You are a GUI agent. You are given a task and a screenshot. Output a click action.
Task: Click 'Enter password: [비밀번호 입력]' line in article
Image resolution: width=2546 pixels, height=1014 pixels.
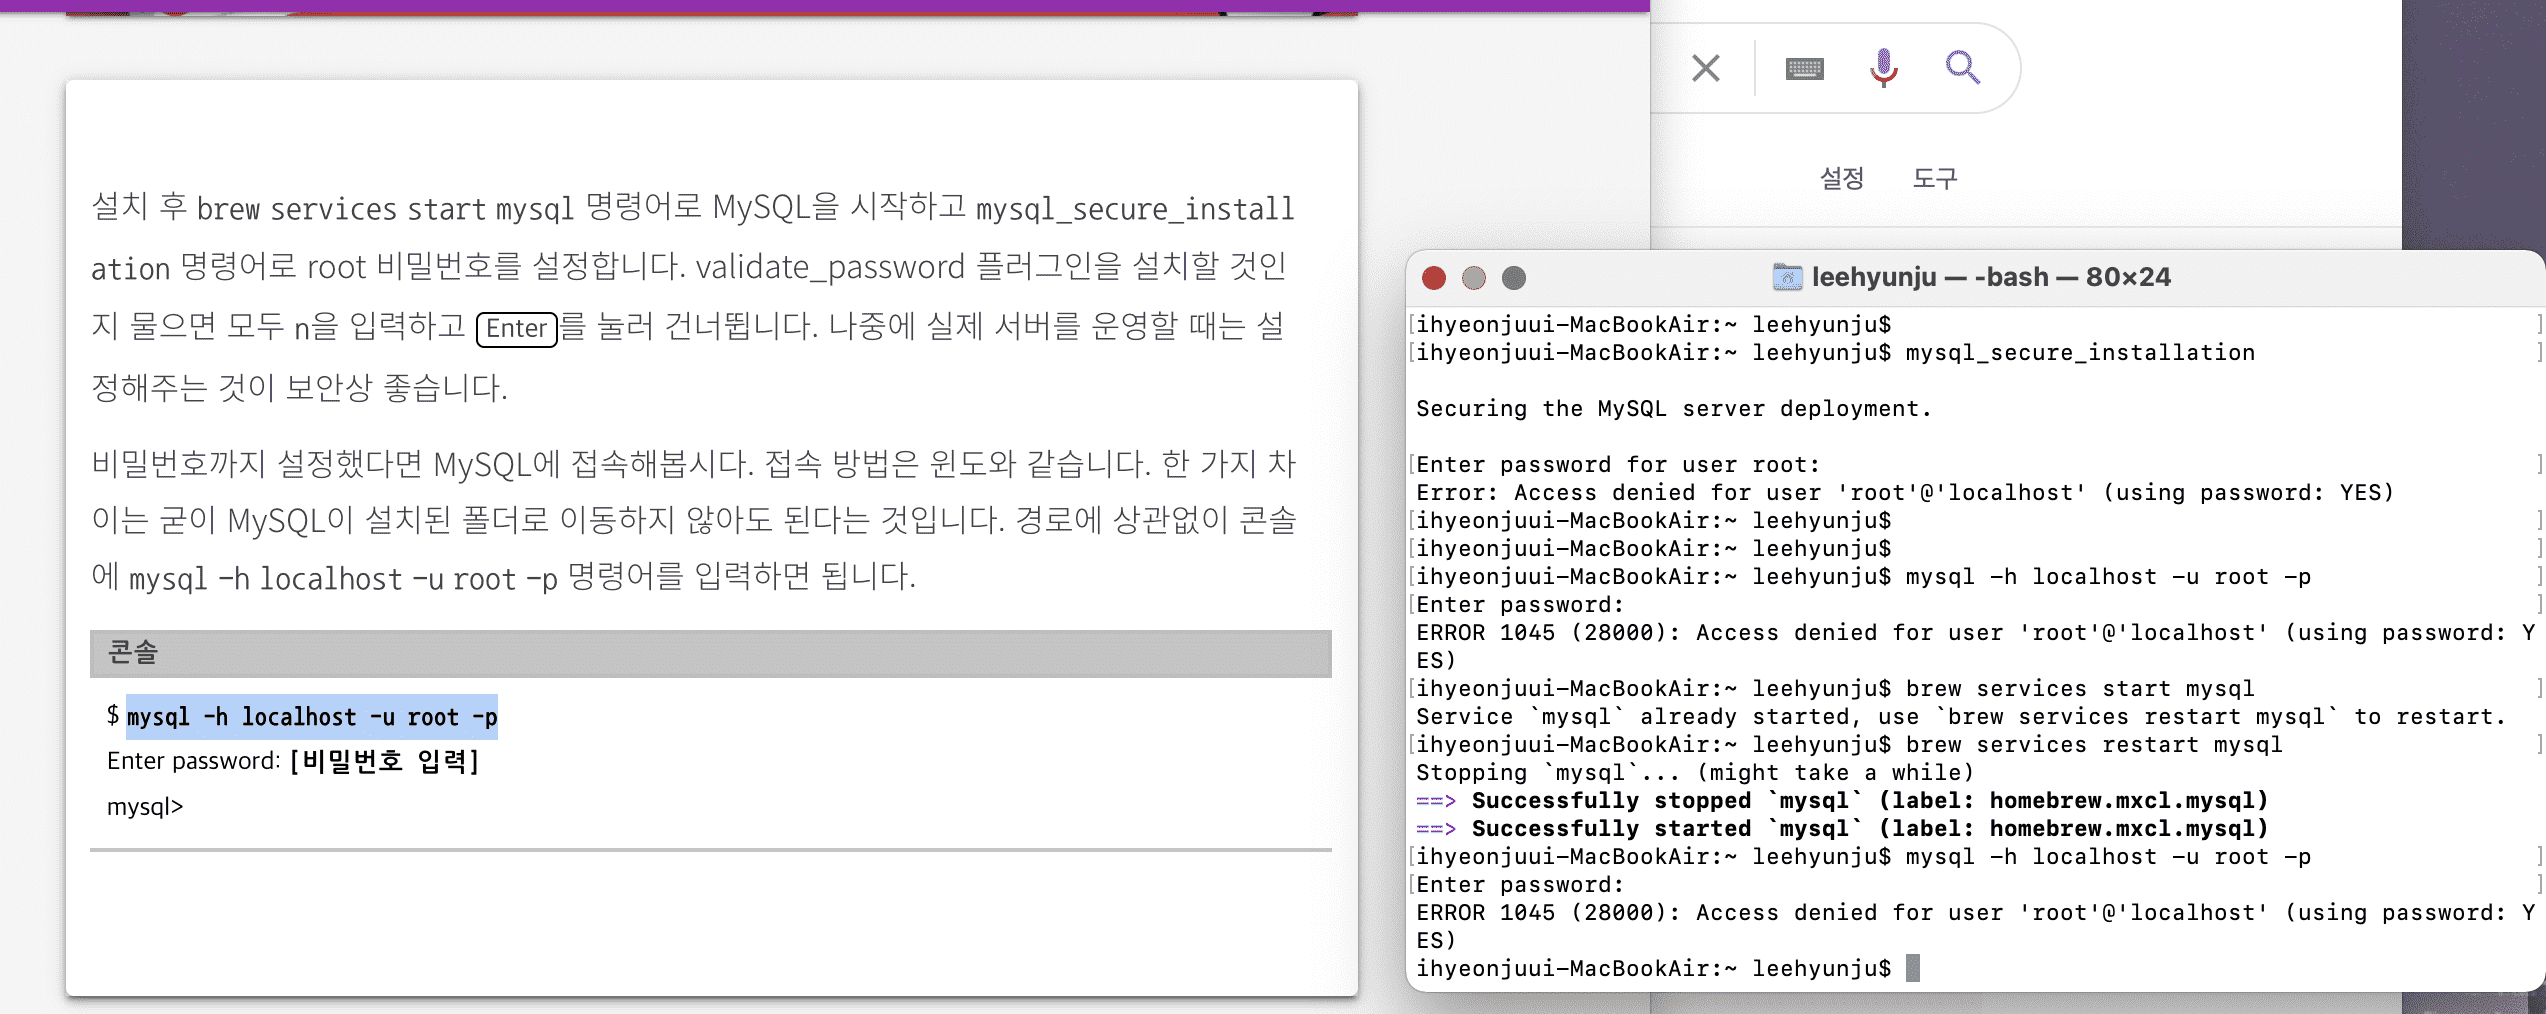293,761
